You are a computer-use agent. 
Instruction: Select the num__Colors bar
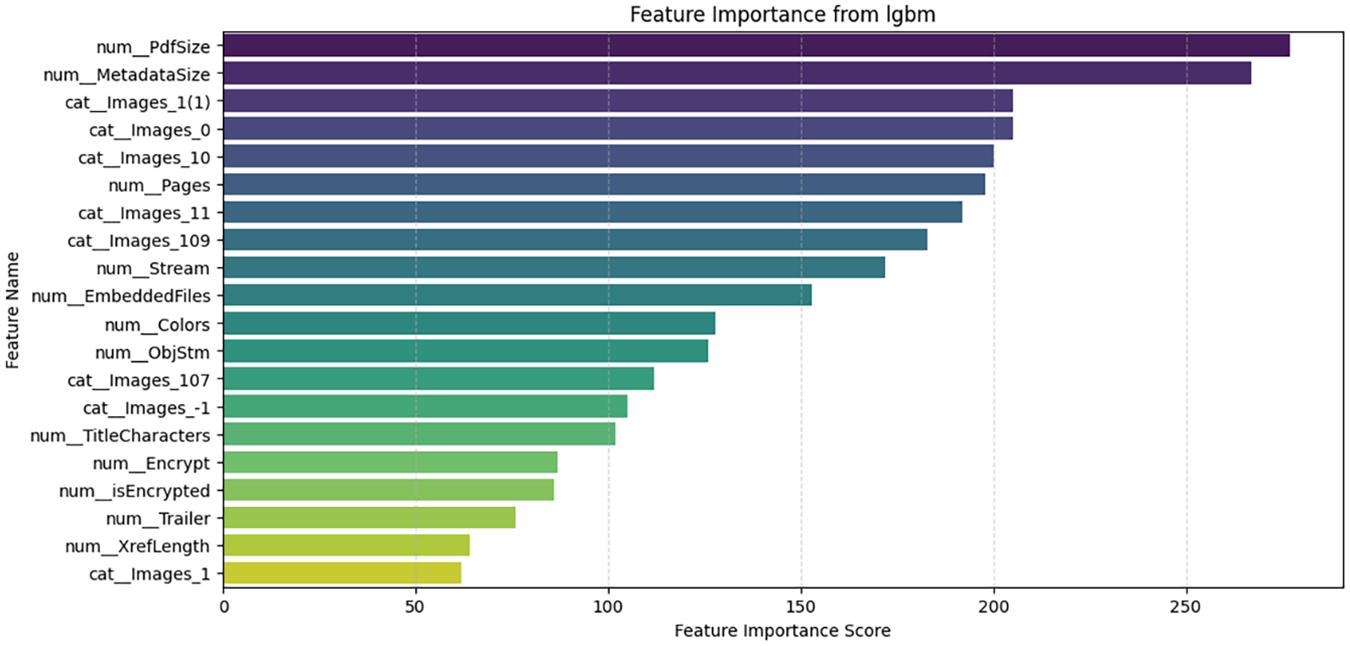tap(469, 323)
